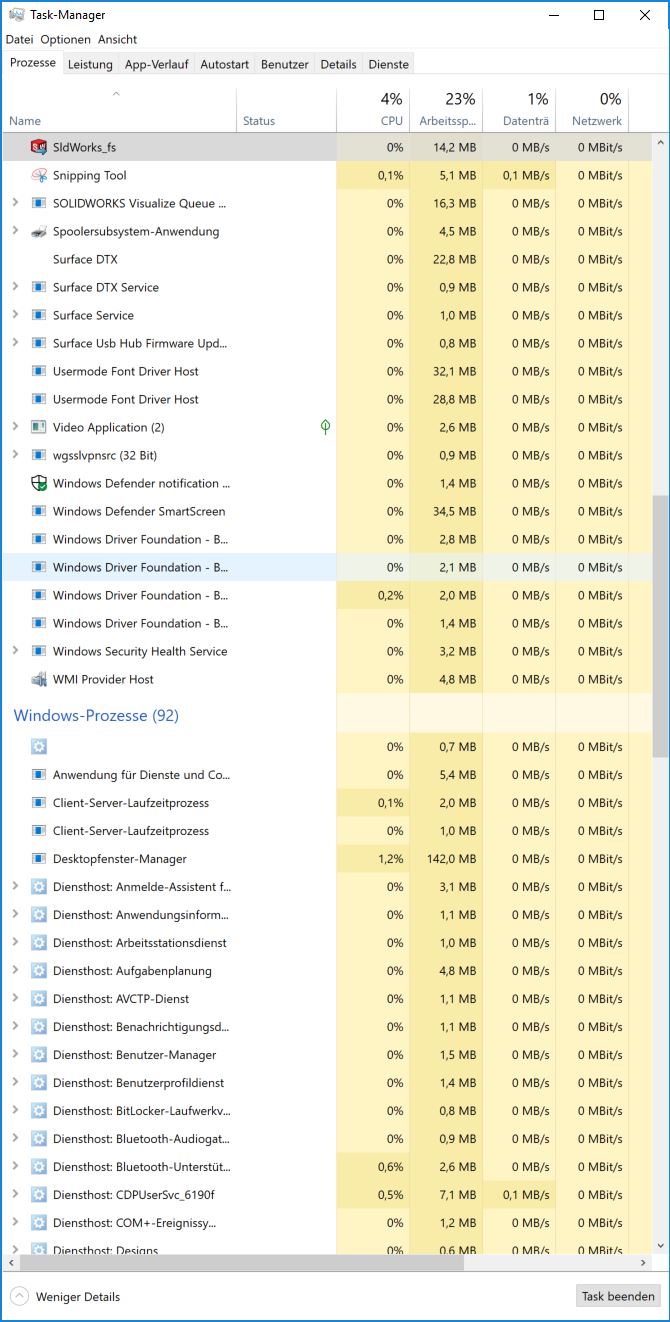
Task: Click the Diensthost: Aufgabenplanung gear icon
Action: pyautogui.click(x=39, y=971)
